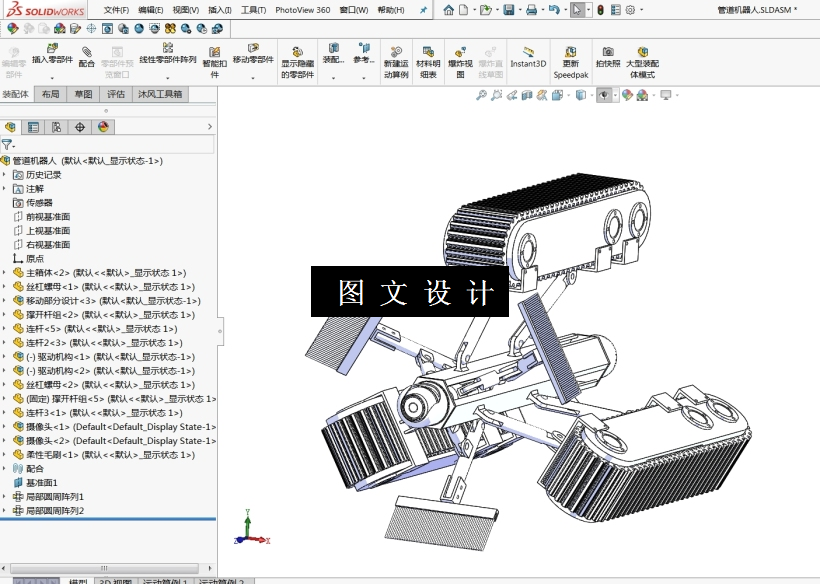
Task: Open FeatureManager design tree tab icon
Action: (10, 127)
